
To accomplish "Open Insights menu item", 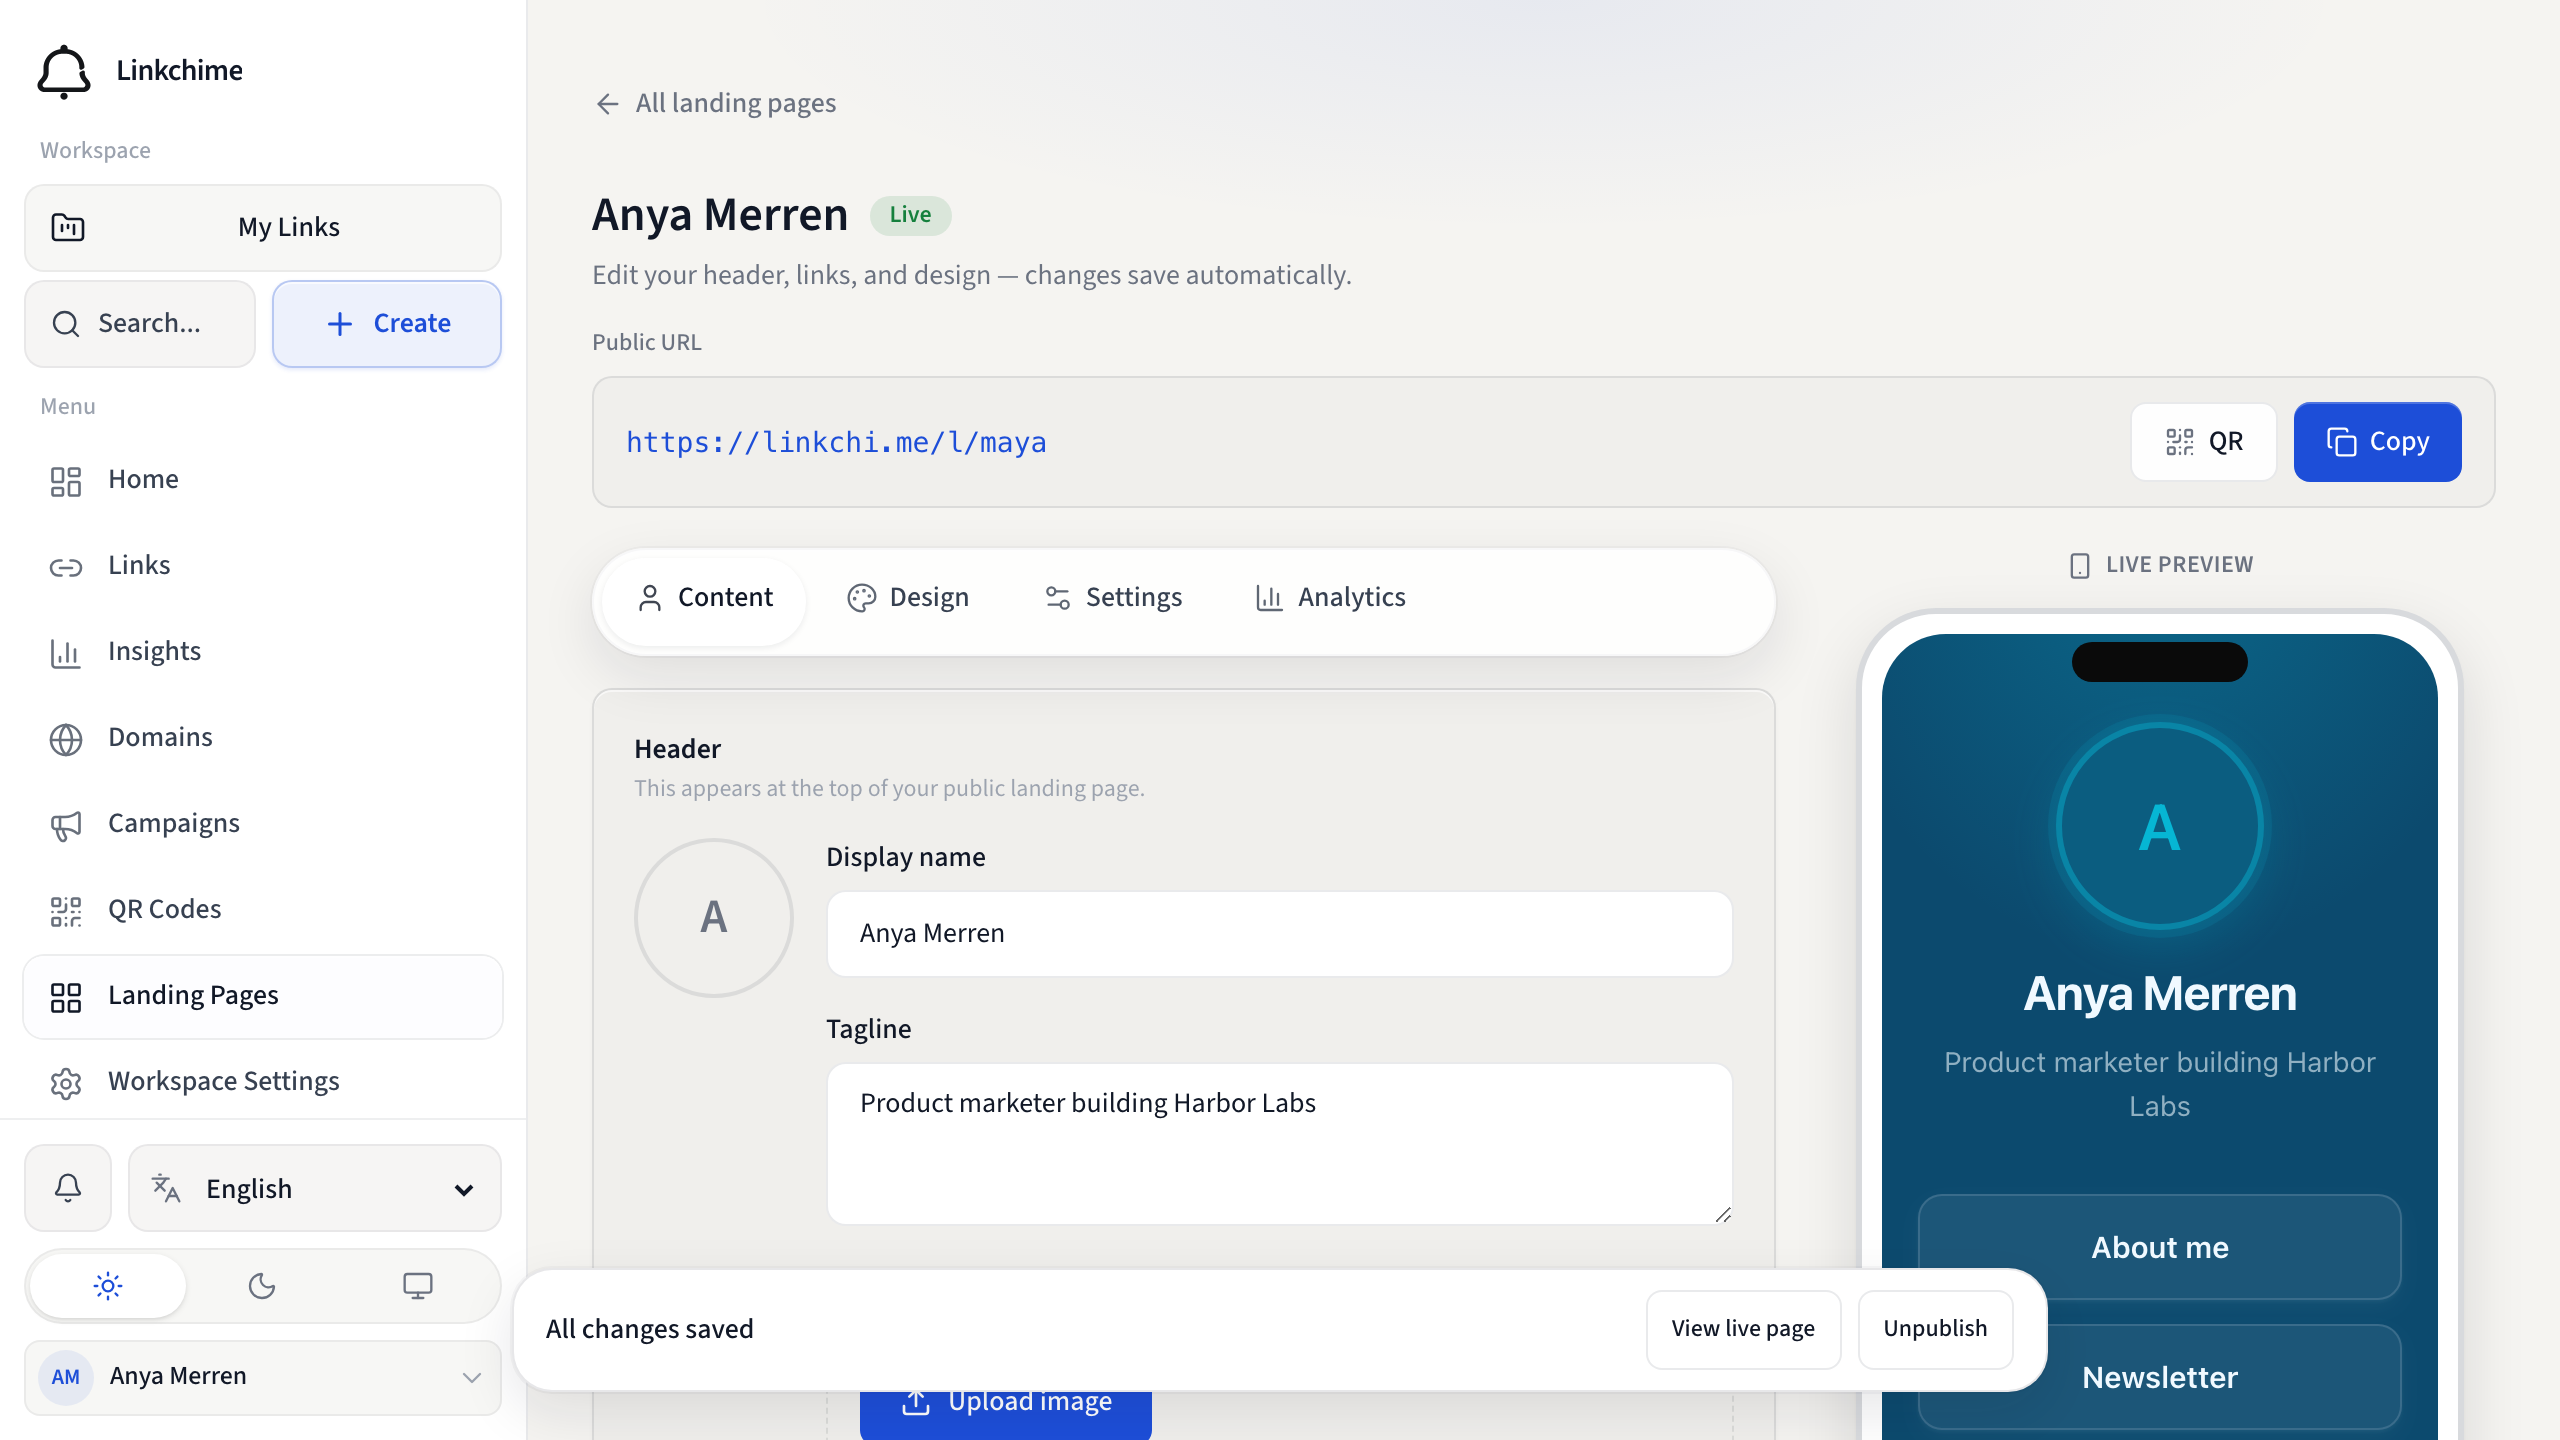I will 263,652.
